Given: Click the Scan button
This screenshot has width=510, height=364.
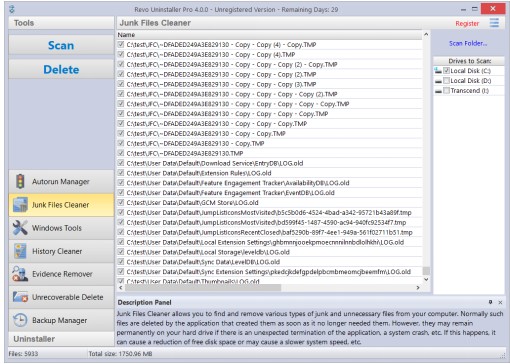Looking at the screenshot, I should click(x=61, y=45).
